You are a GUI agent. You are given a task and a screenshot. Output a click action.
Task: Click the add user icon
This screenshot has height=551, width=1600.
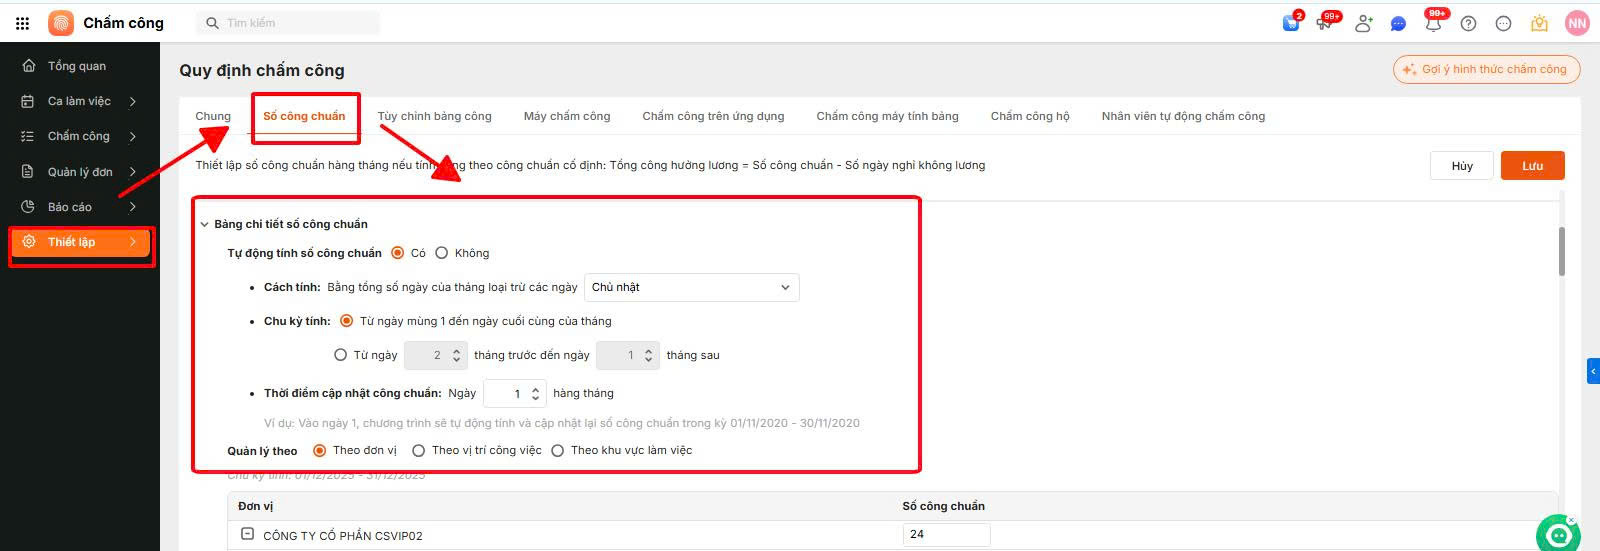[x=1364, y=23]
